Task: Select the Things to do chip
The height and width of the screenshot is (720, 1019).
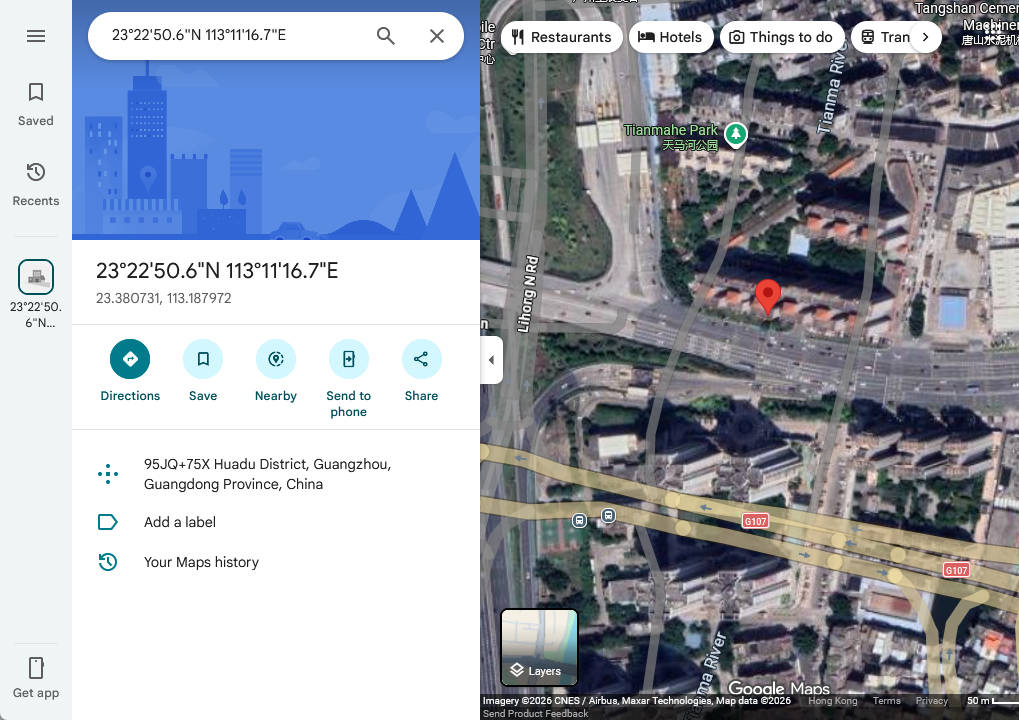Action: (x=780, y=37)
